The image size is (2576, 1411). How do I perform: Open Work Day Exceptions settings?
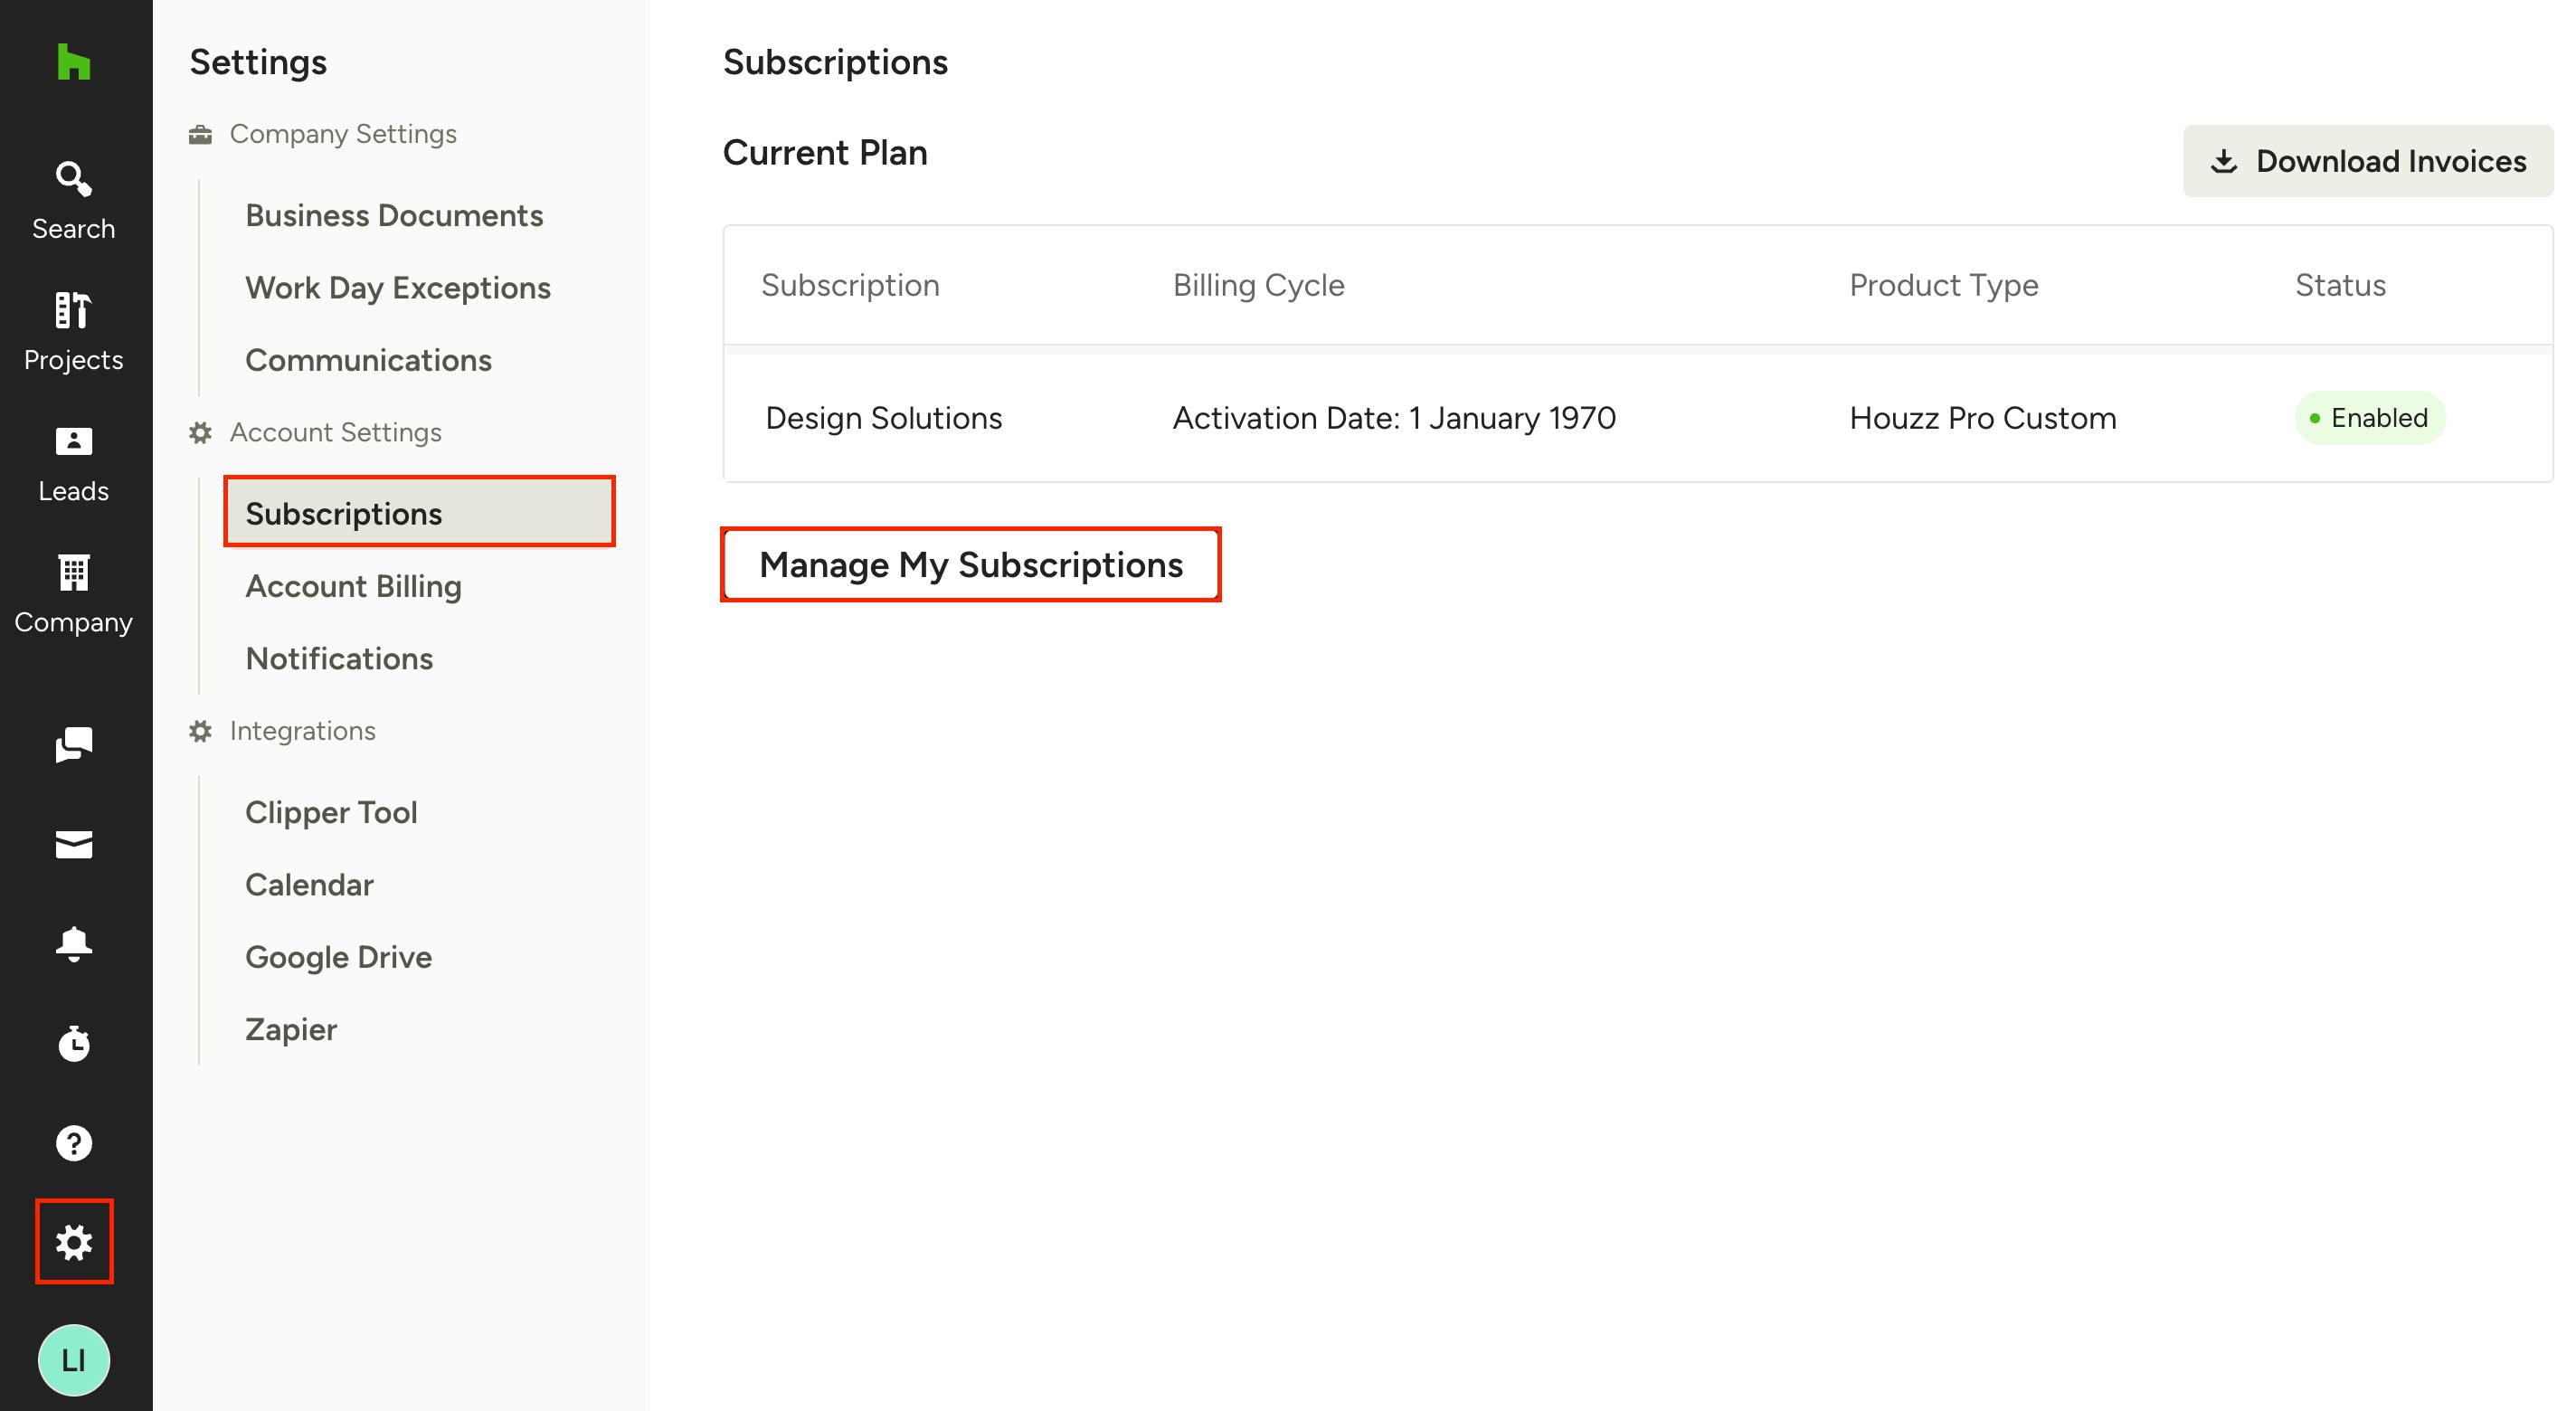[x=398, y=288]
